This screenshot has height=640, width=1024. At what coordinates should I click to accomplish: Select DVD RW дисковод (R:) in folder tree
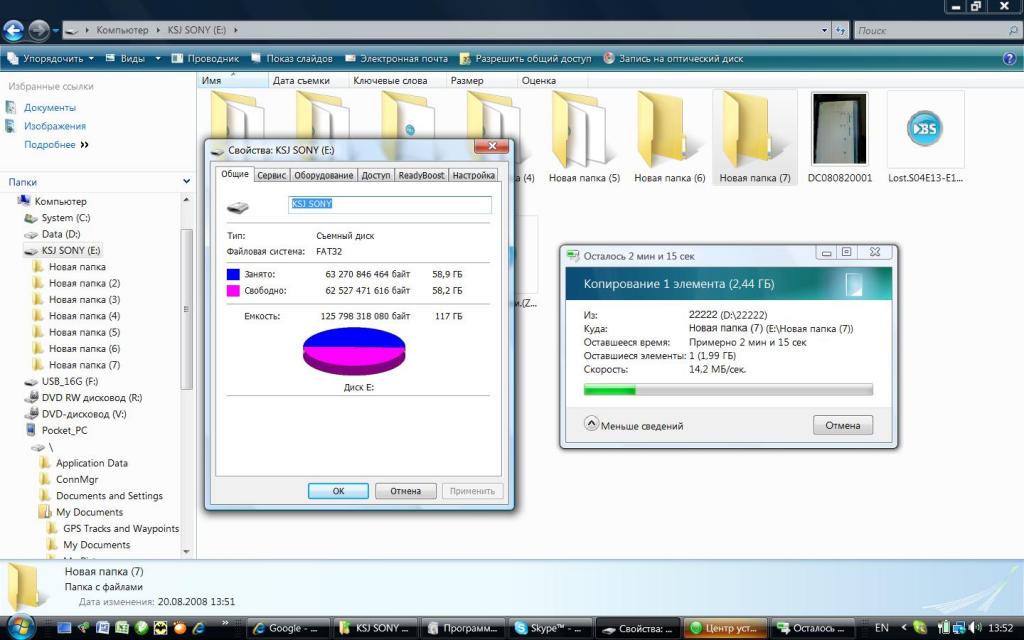point(91,397)
